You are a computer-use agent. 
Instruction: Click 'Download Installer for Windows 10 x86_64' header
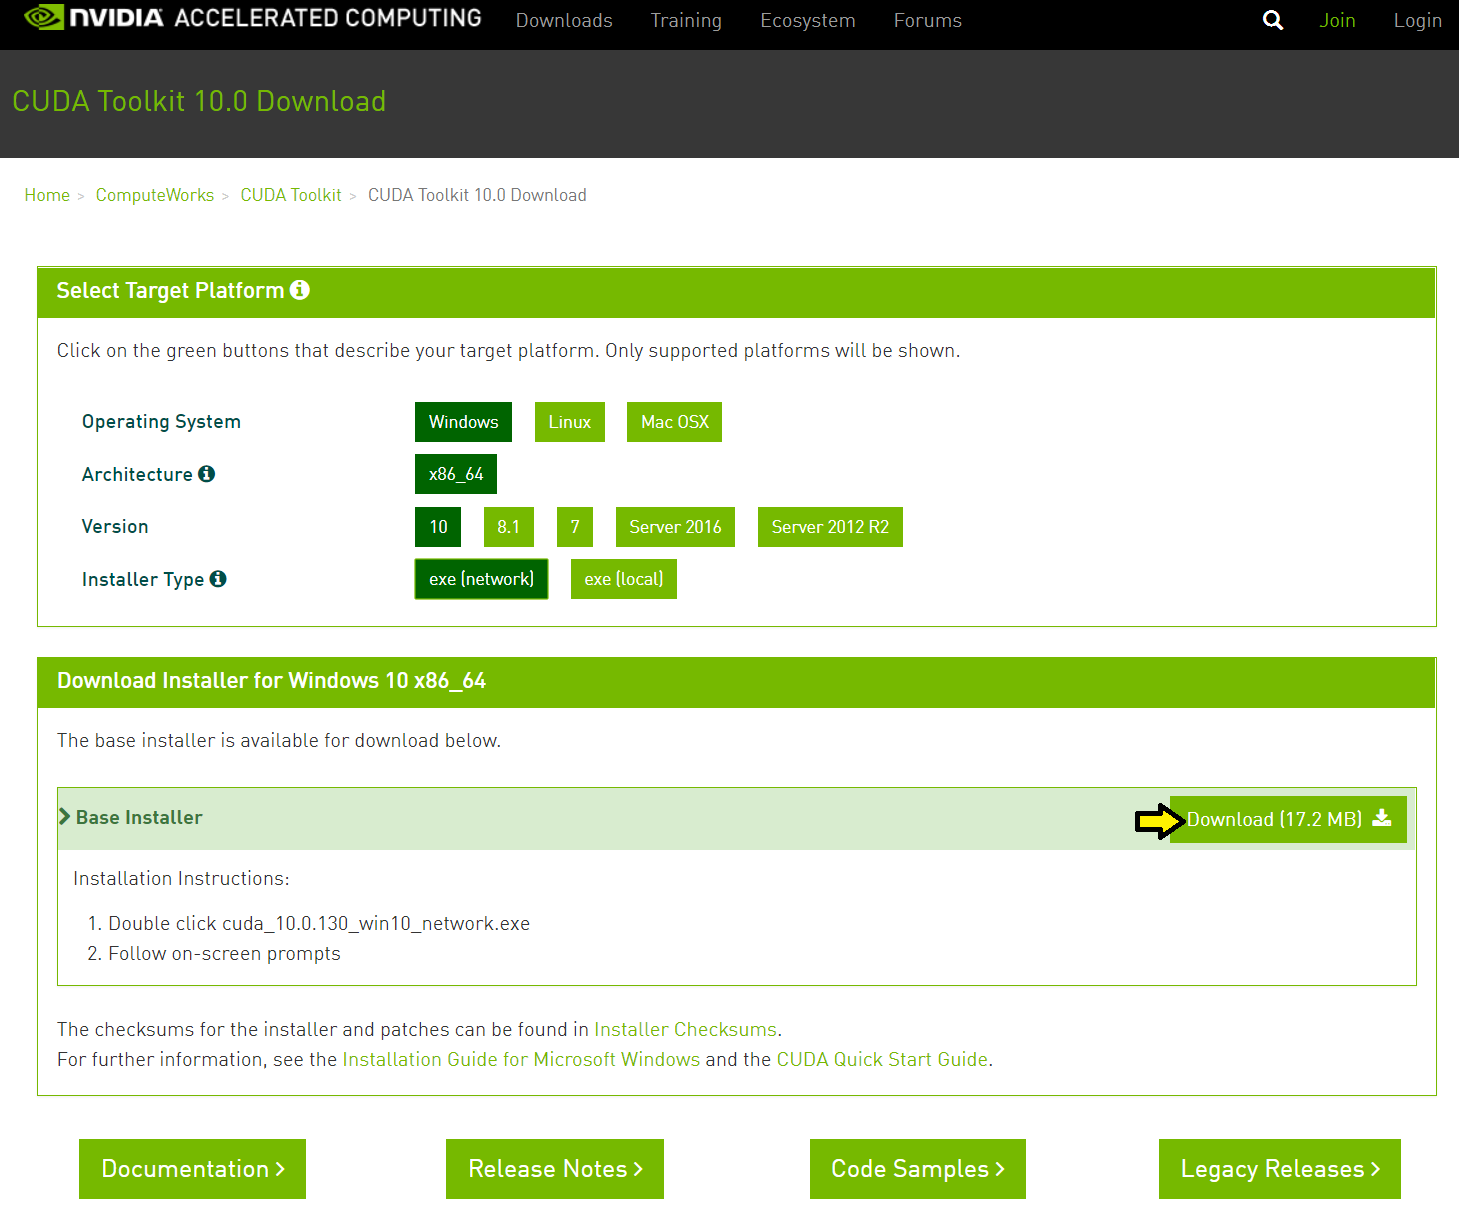[271, 680]
